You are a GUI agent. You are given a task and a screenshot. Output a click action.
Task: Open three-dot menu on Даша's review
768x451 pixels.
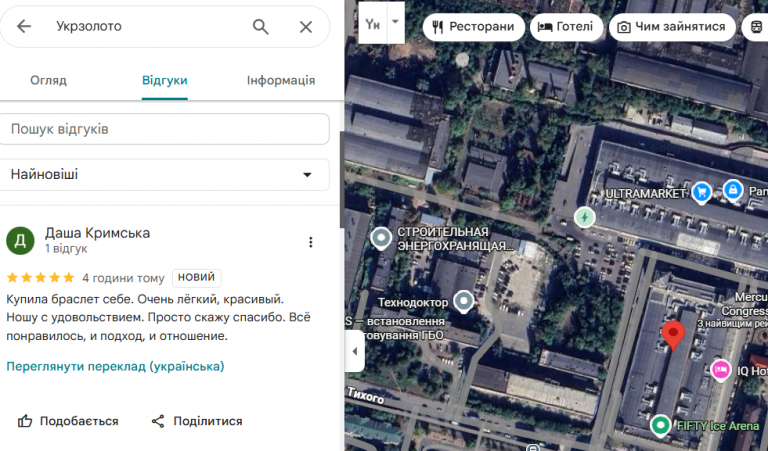click(311, 242)
